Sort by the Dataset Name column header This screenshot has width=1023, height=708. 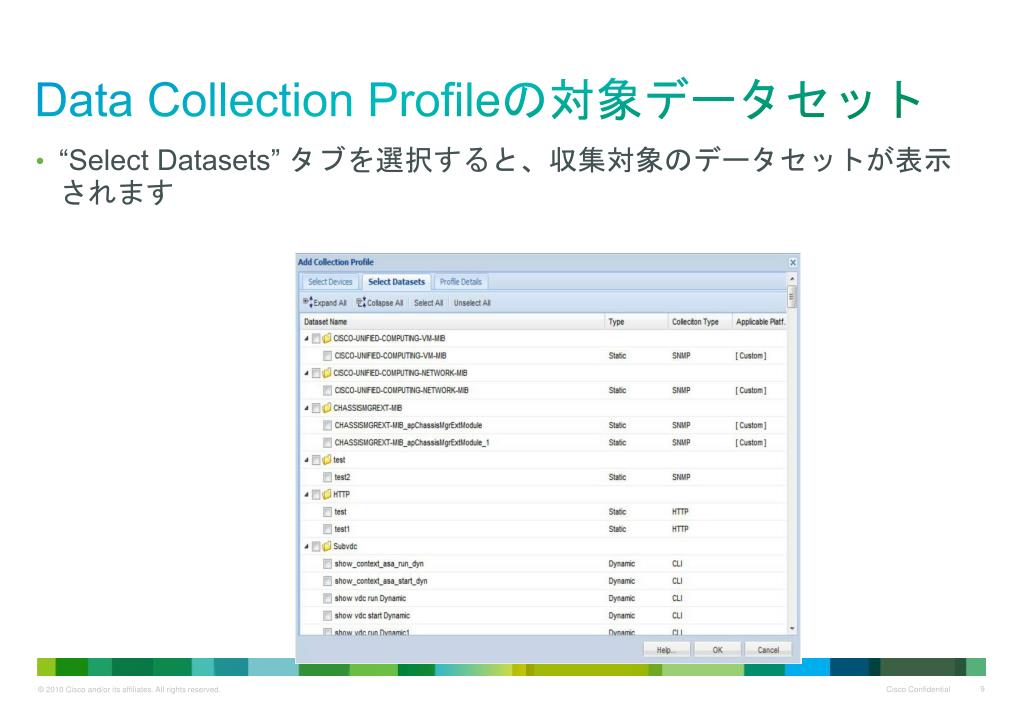click(x=451, y=322)
